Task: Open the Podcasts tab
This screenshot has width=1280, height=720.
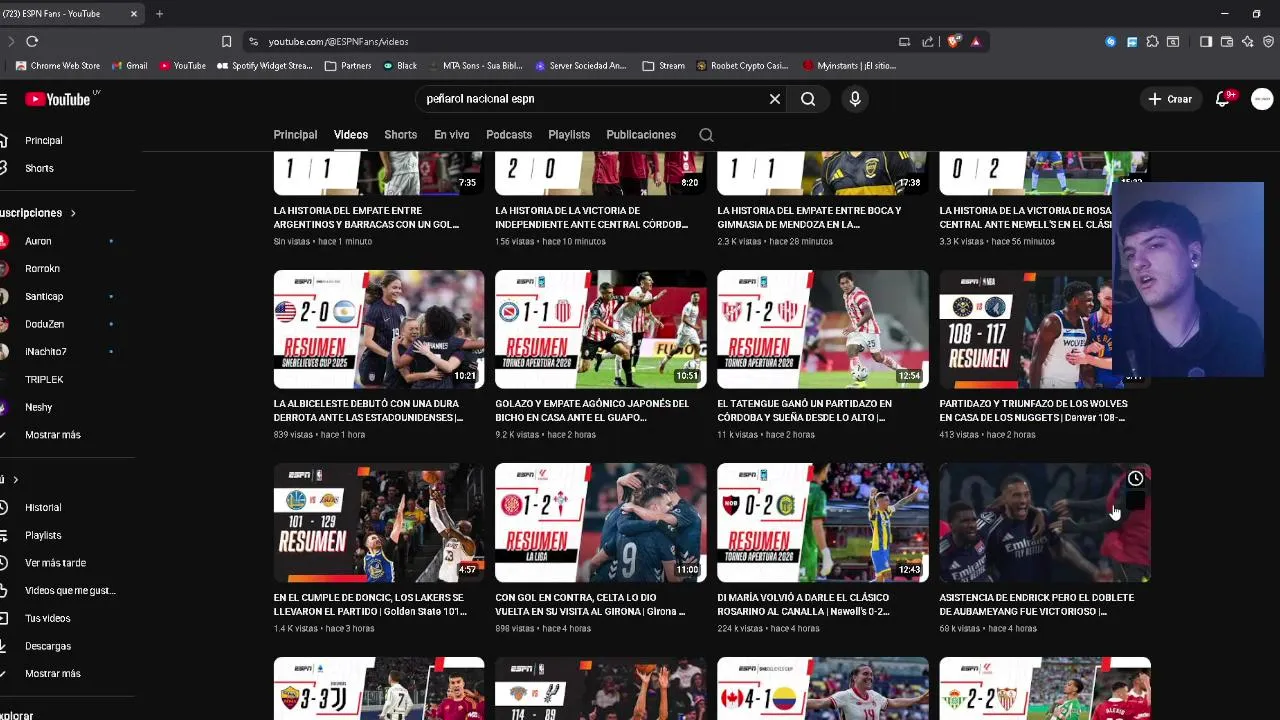Action: point(509,135)
